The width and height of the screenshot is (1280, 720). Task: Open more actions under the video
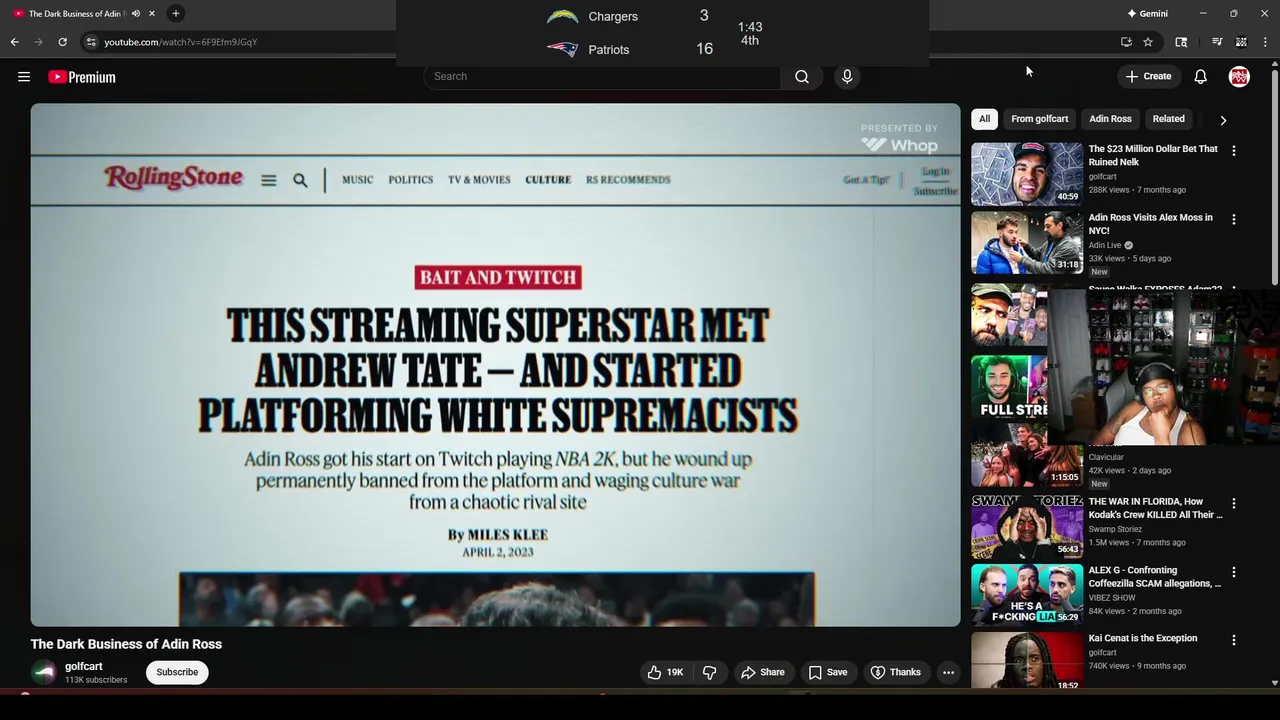coord(948,672)
